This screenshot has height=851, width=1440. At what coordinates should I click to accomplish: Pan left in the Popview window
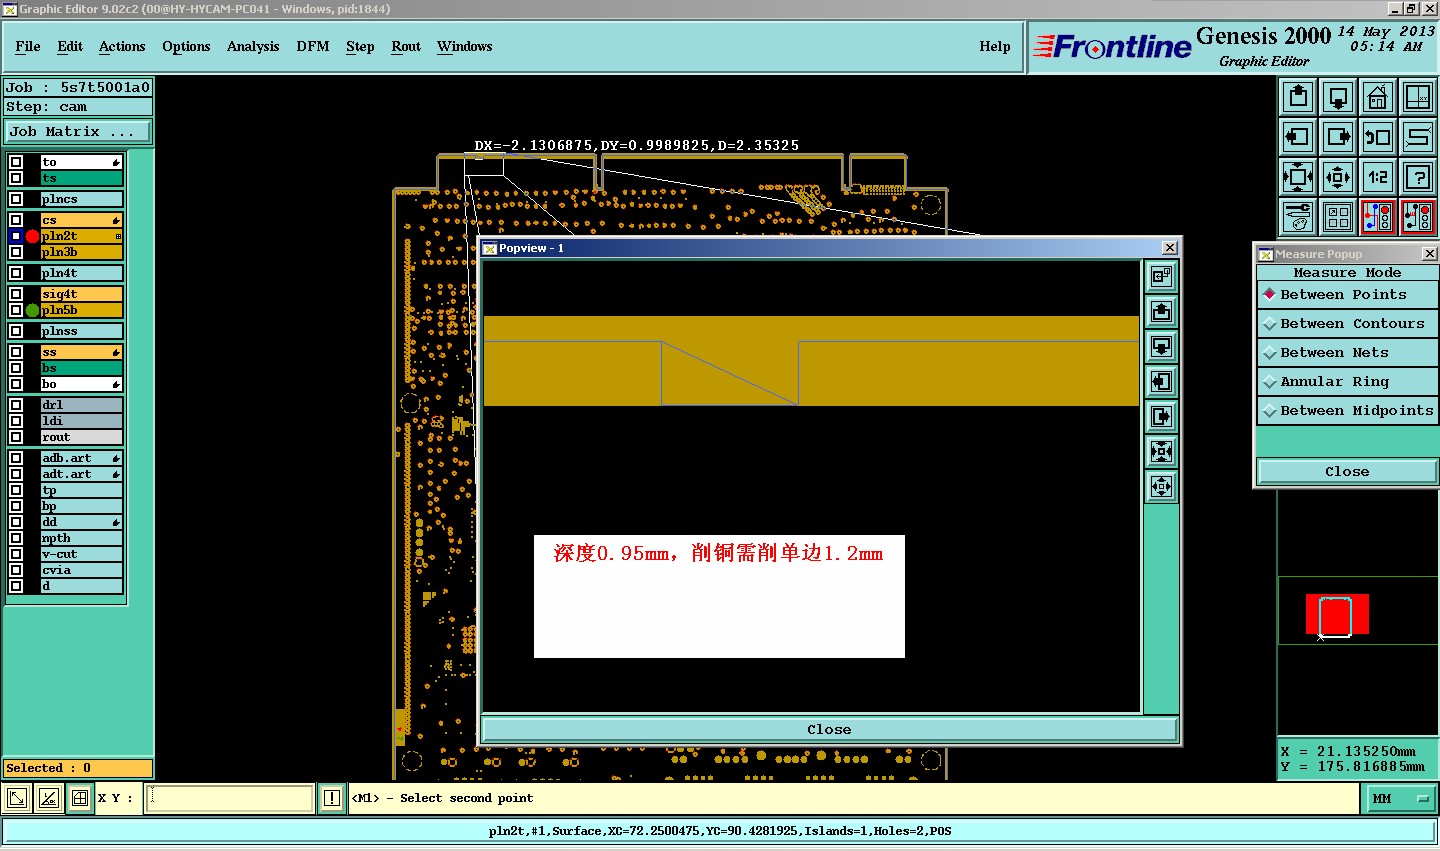pyautogui.click(x=1161, y=382)
